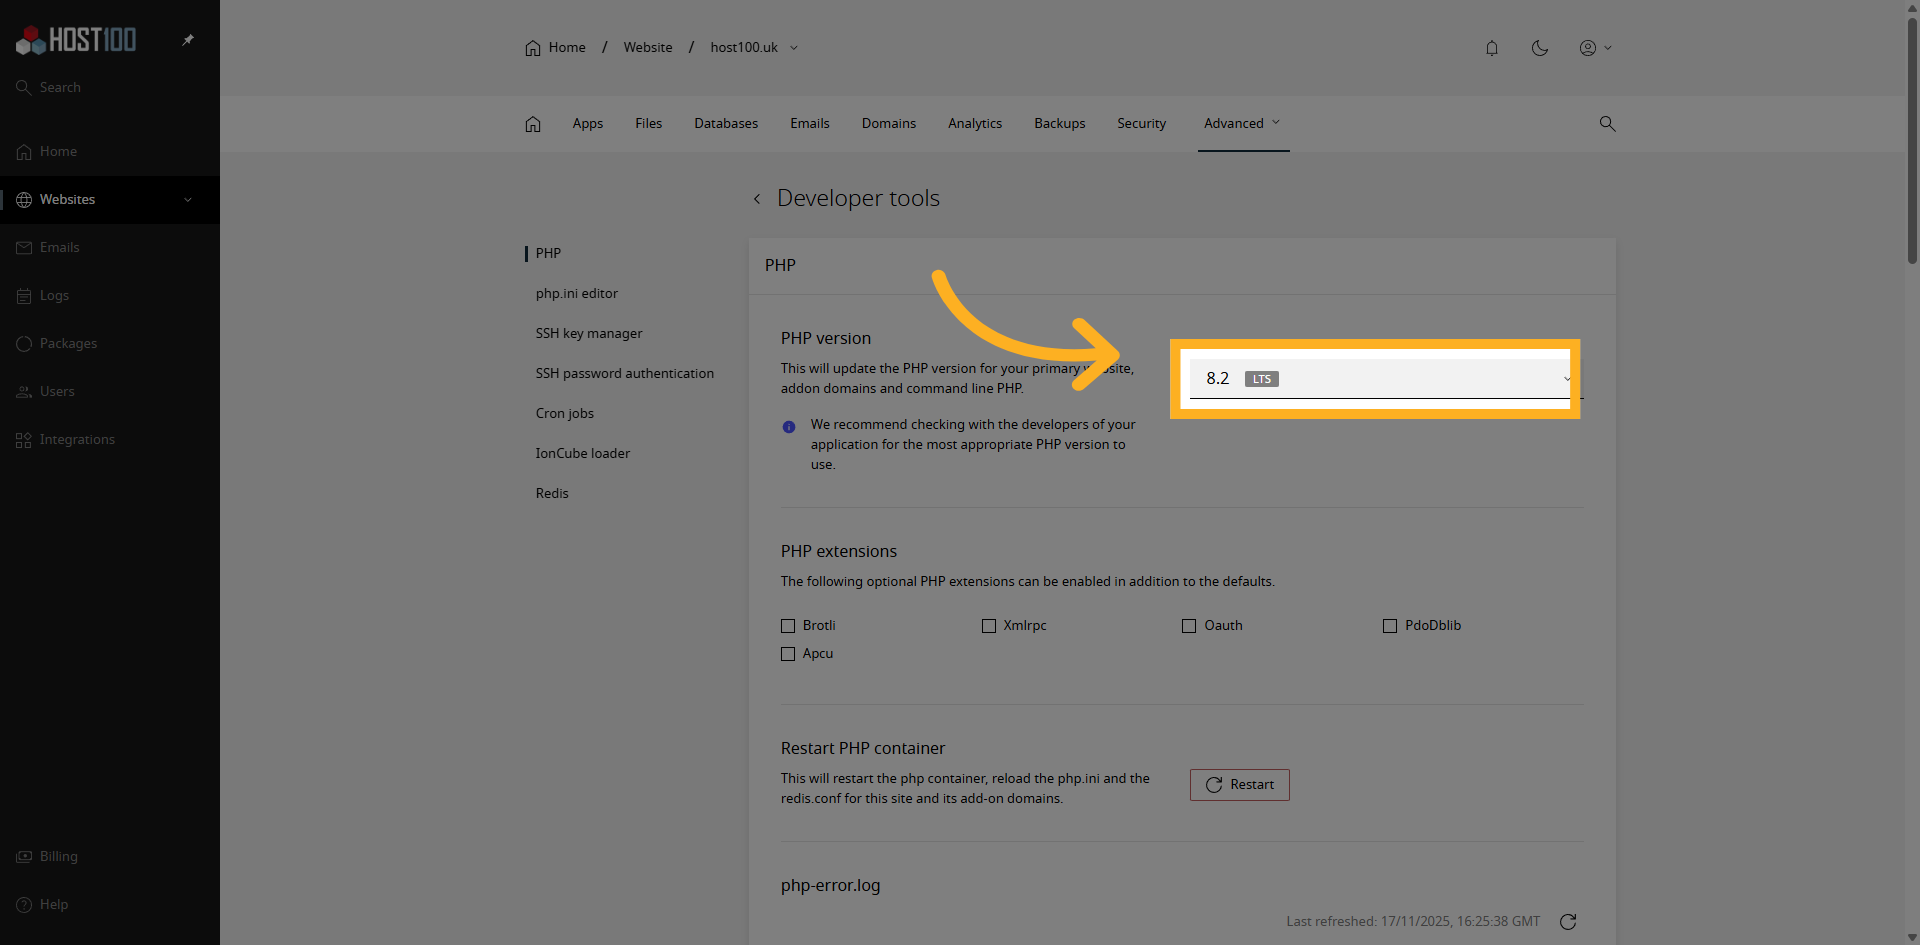This screenshot has height=945, width=1920.
Task: Open Redis section
Action: 552,493
